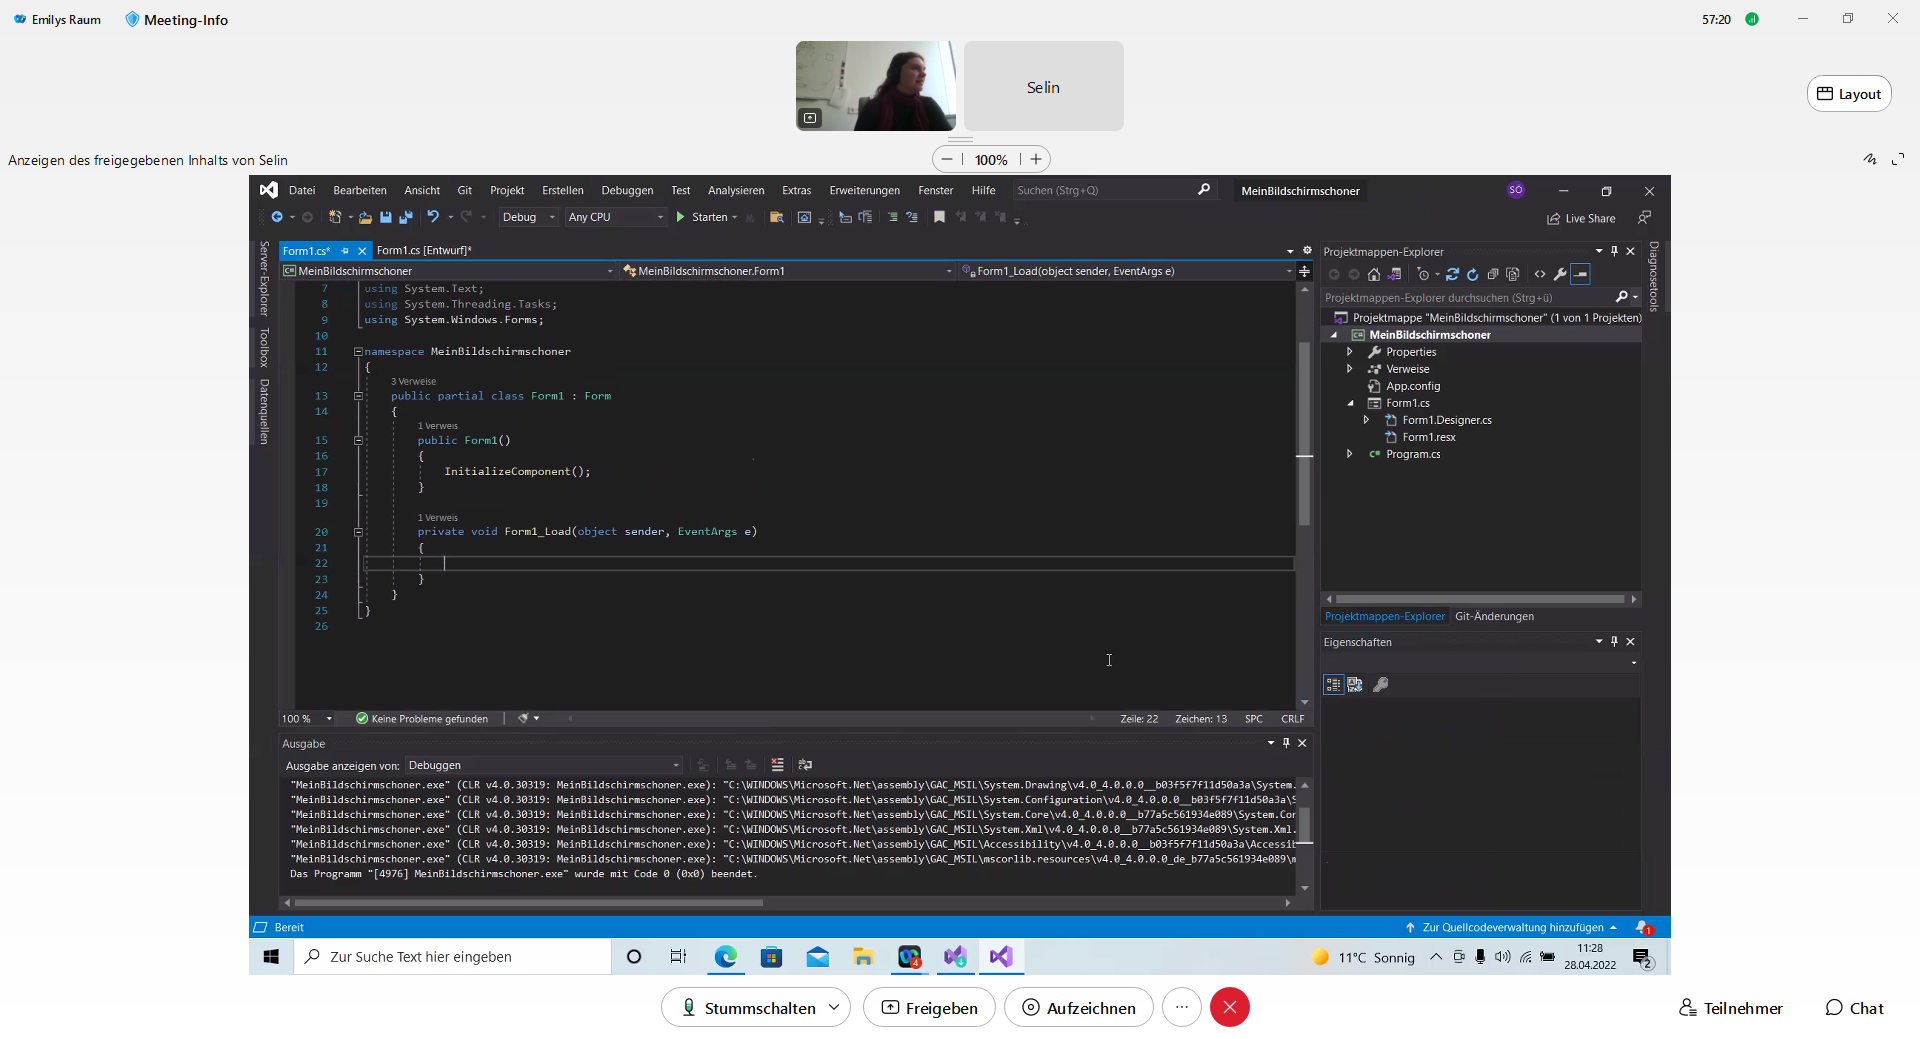Viewport: 1920px width, 1039px height.
Task: Pin the Eigenschaften panel
Action: 1614,642
